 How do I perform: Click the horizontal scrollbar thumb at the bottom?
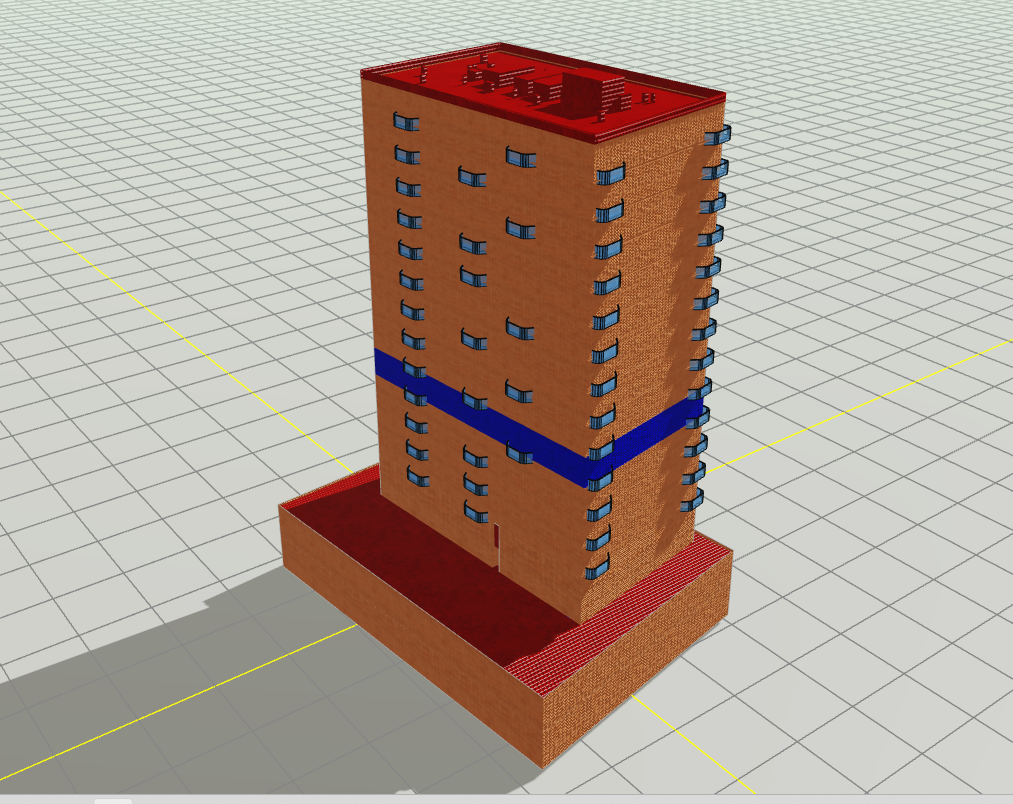pyautogui.click(x=112, y=800)
